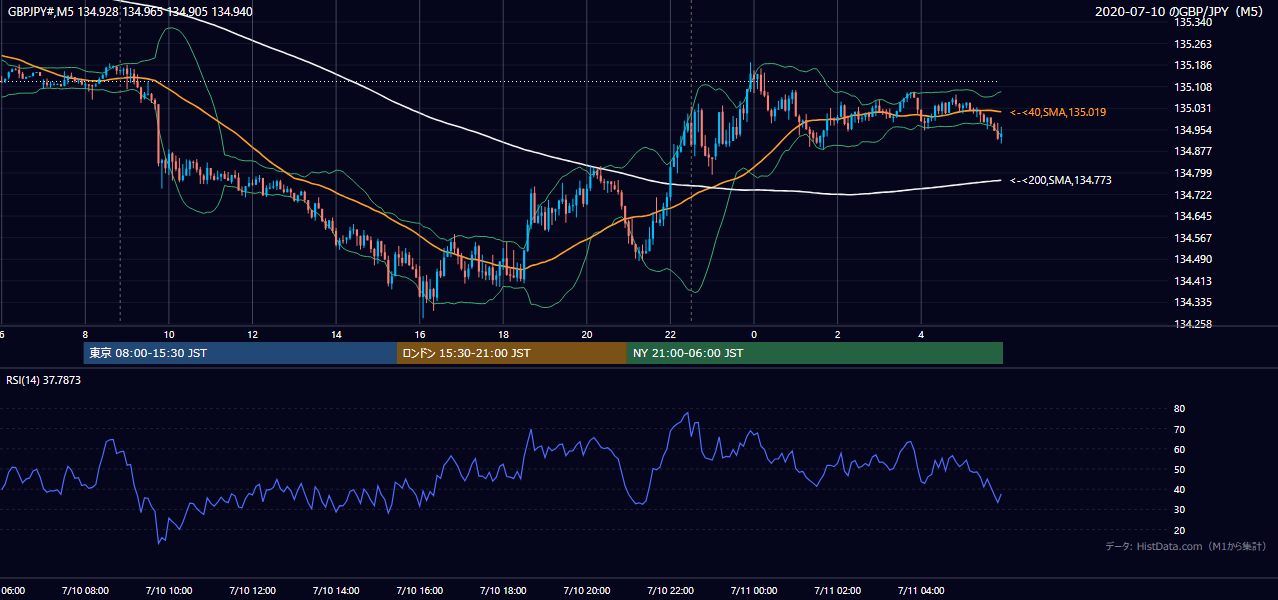Click the 7/10 18:00 date label
Viewport: 1278px width, 600px height.
click(x=504, y=590)
